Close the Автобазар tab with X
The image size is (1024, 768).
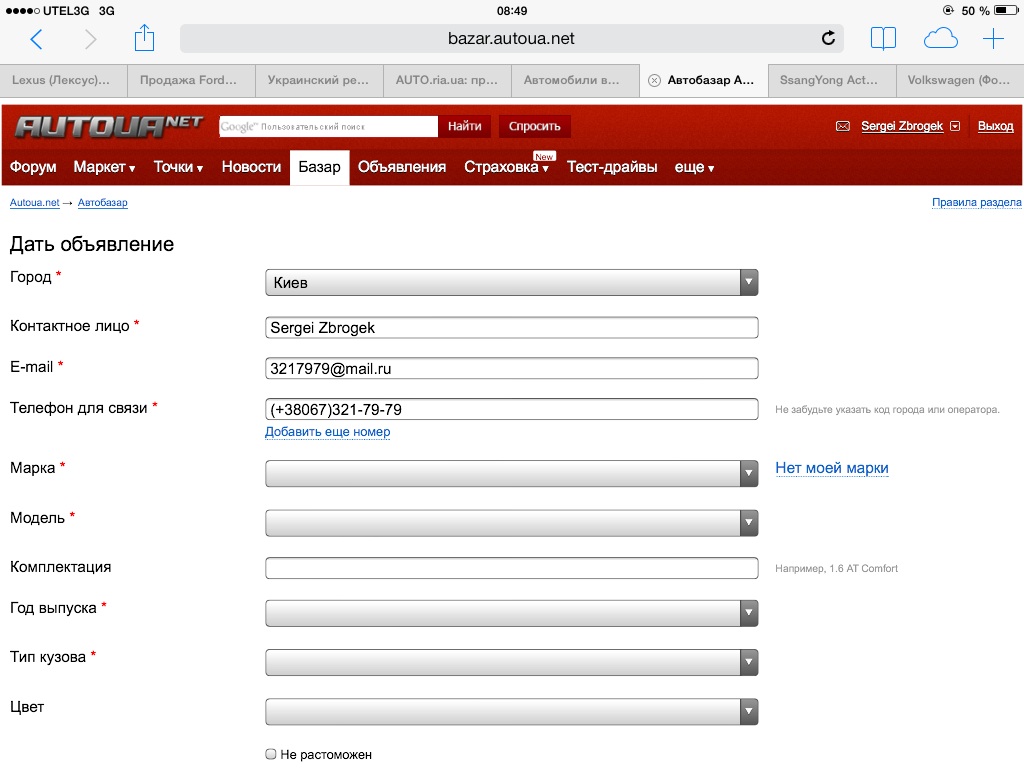pyautogui.click(x=654, y=80)
